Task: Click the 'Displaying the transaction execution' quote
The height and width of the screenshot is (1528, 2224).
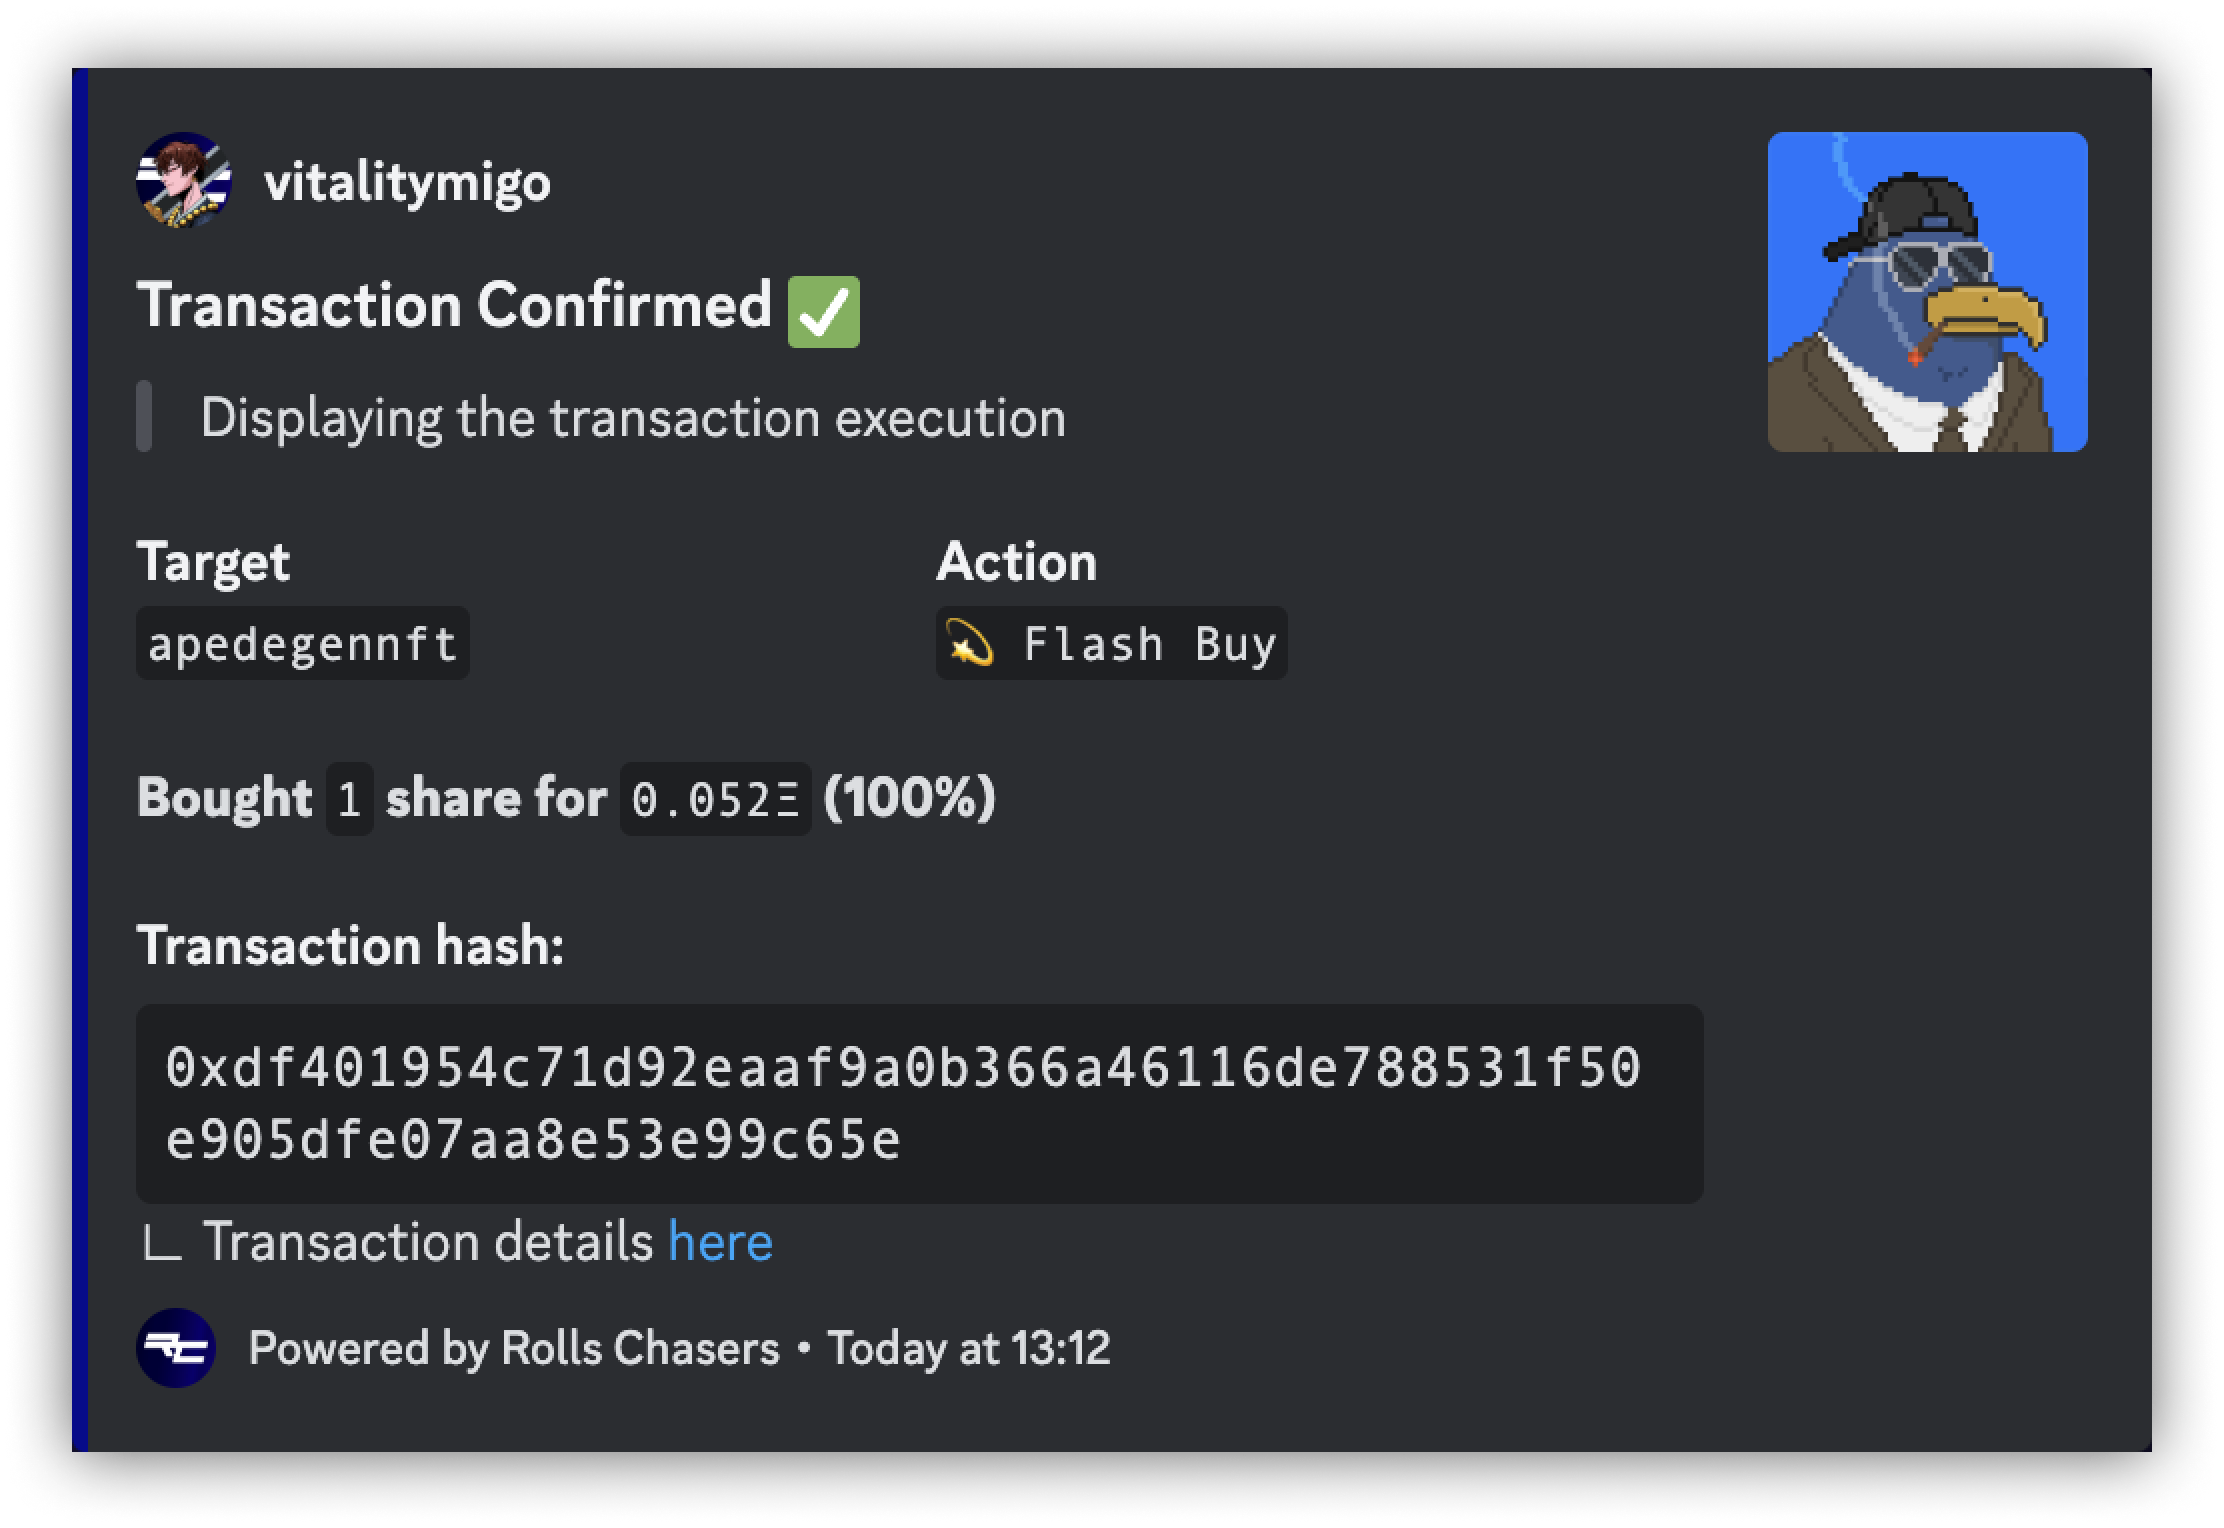Action: point(633,417)
